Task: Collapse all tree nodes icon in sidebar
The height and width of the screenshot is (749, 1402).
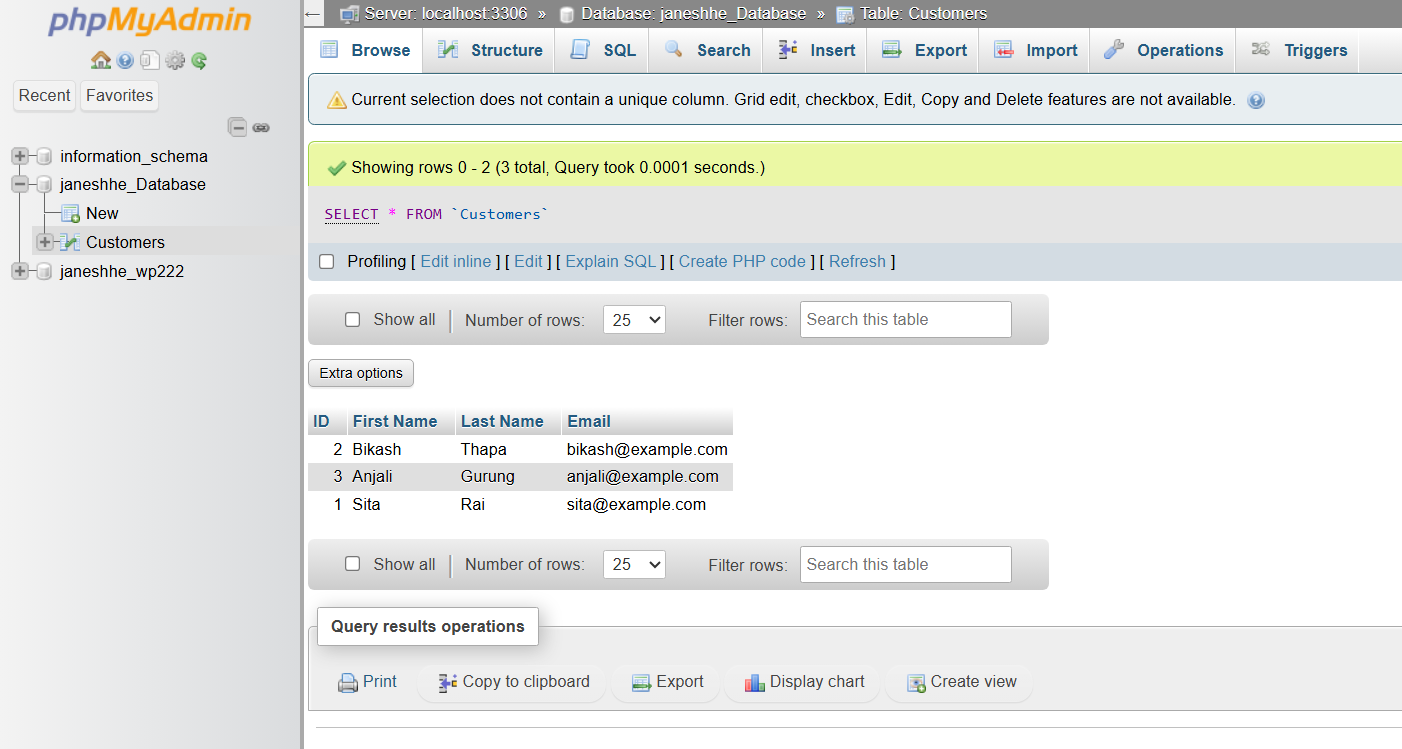Action: (237, 127)
